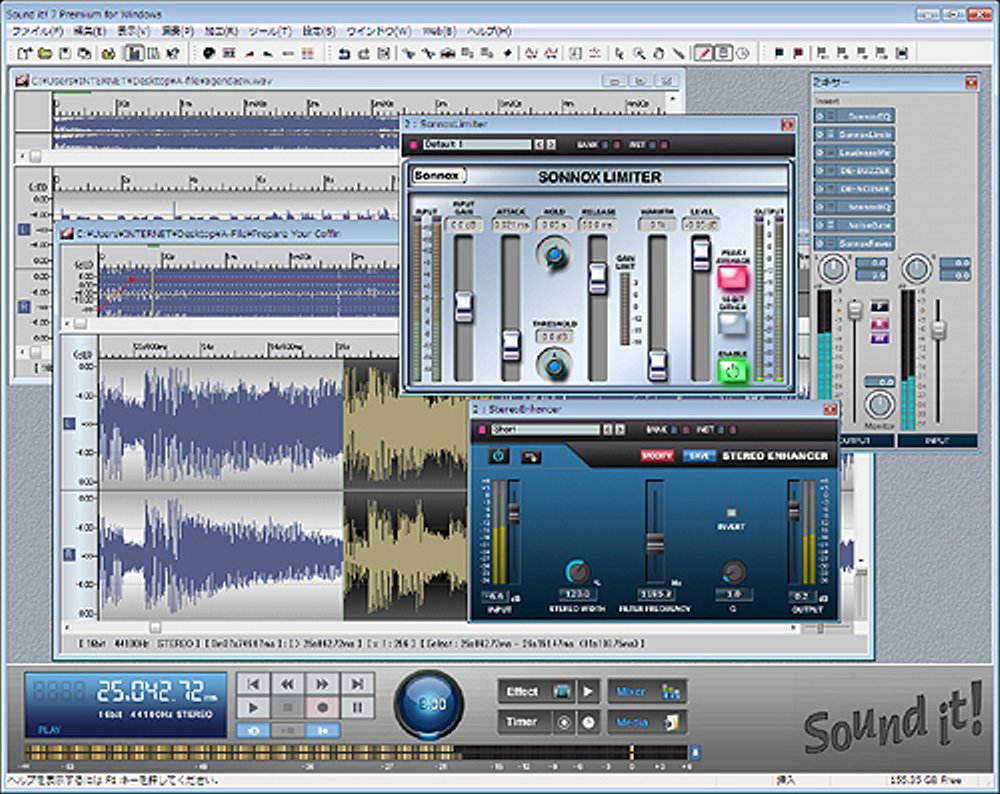Viewport: 1000px width, 794px height.
Task: Click the fast-forward button in transport
Action: tap(323, 684)
